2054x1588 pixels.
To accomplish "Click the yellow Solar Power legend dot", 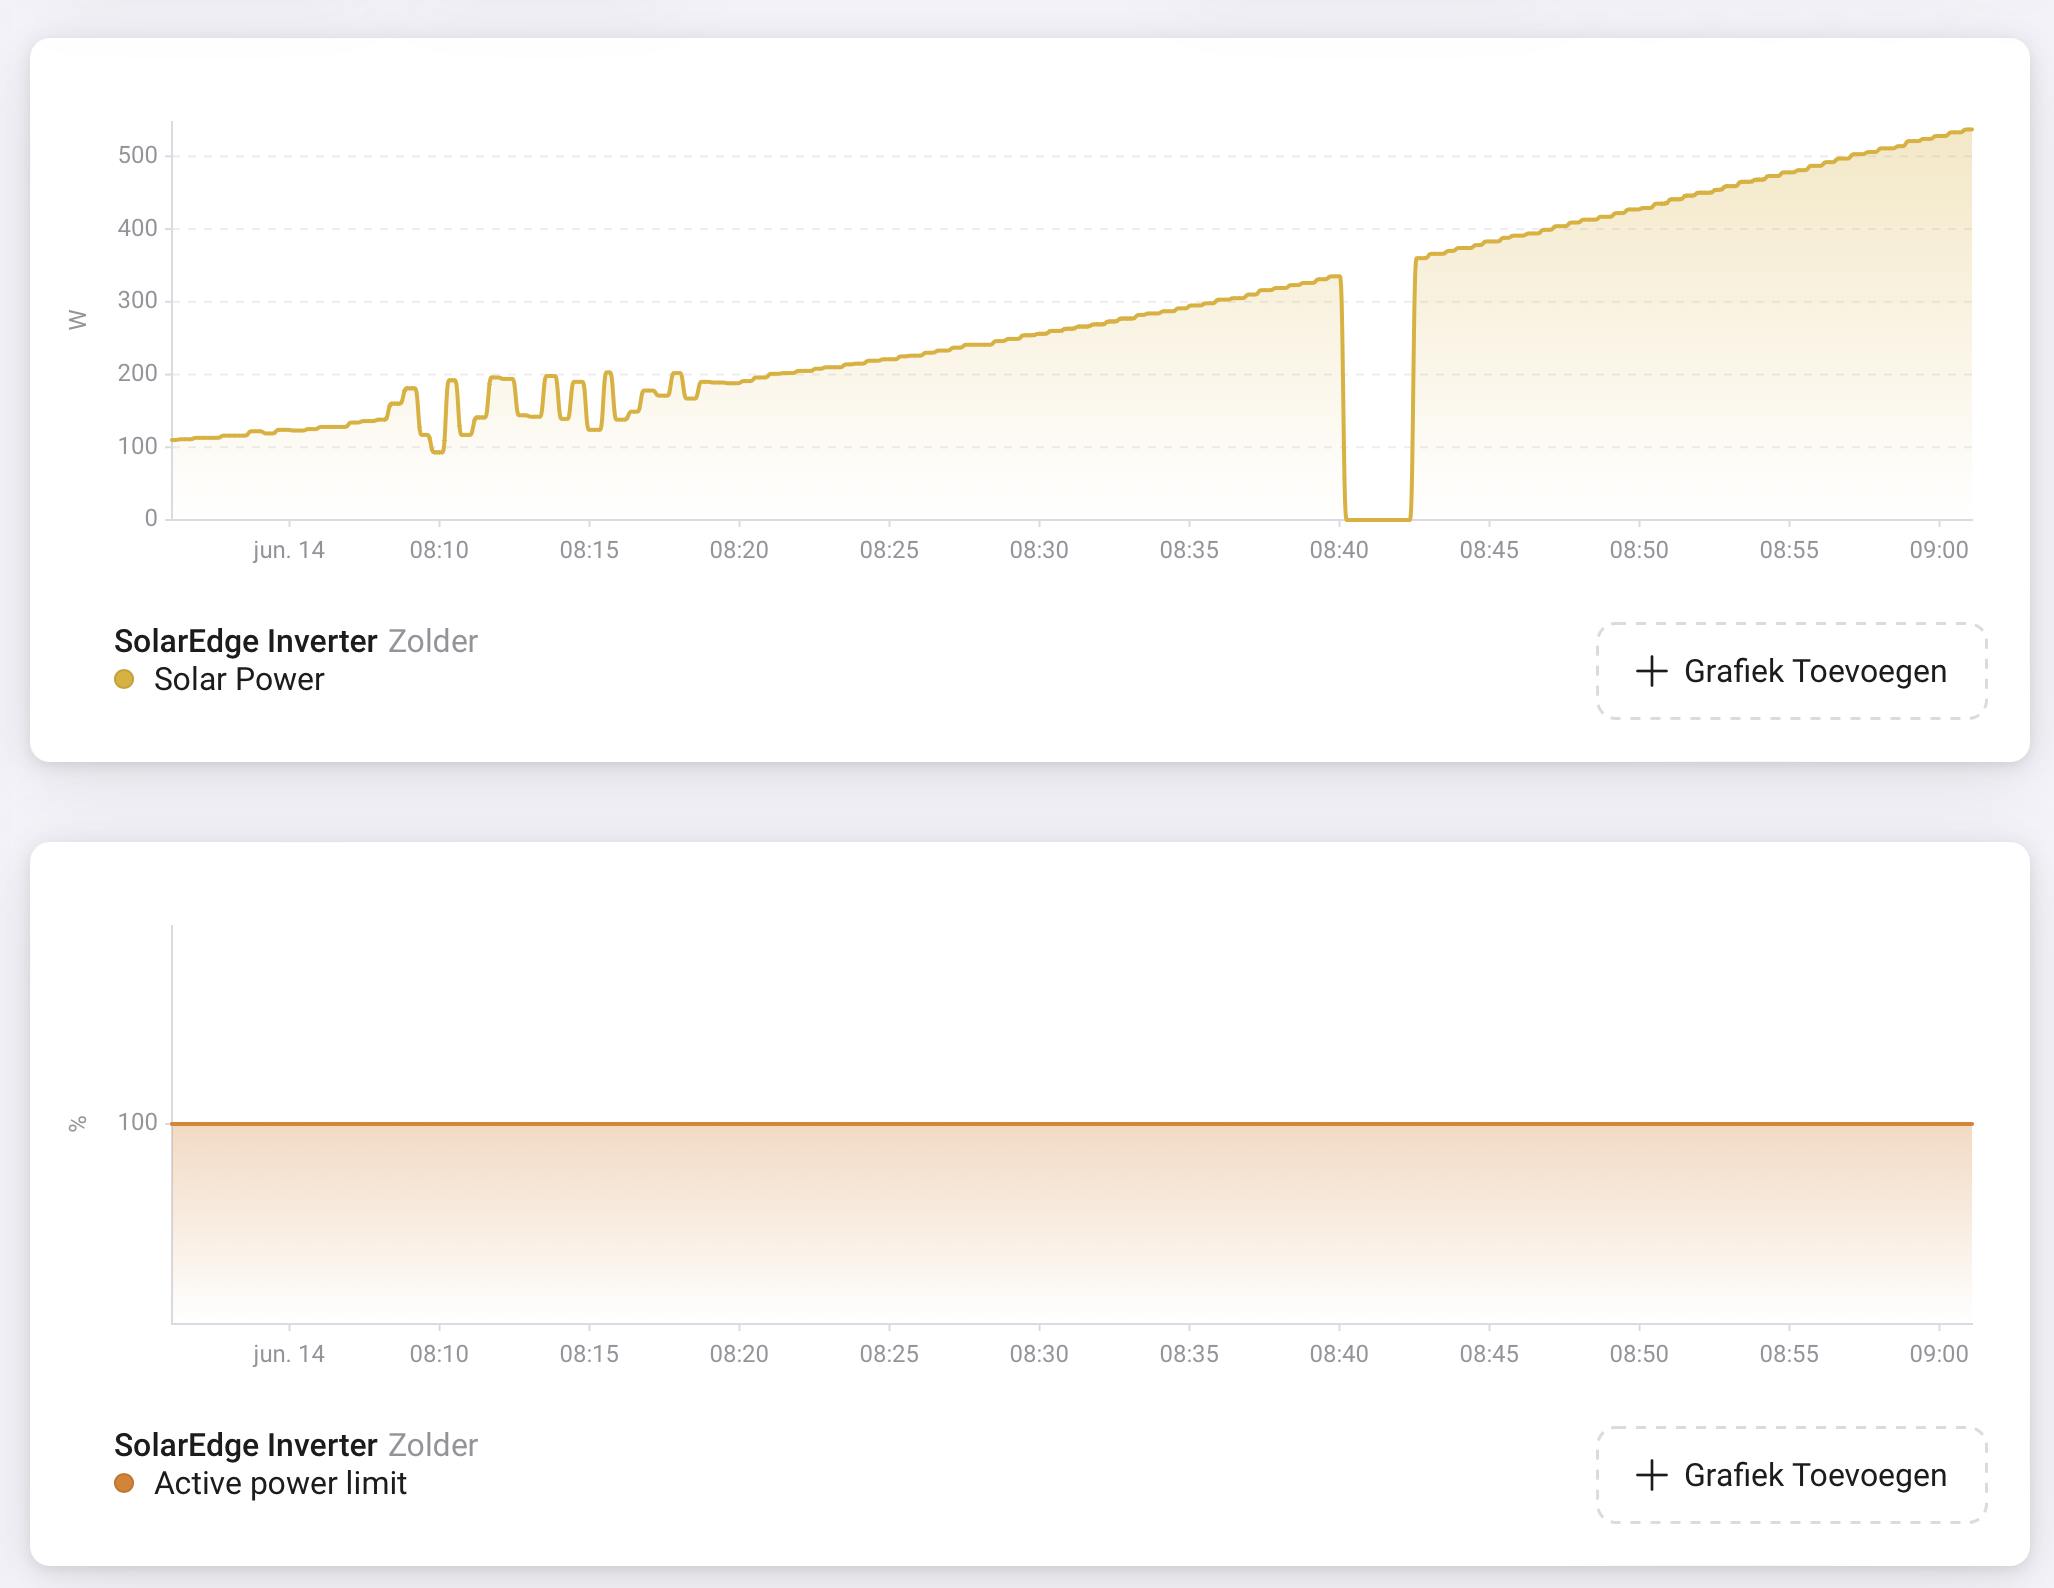I will (x=124, y=680).
